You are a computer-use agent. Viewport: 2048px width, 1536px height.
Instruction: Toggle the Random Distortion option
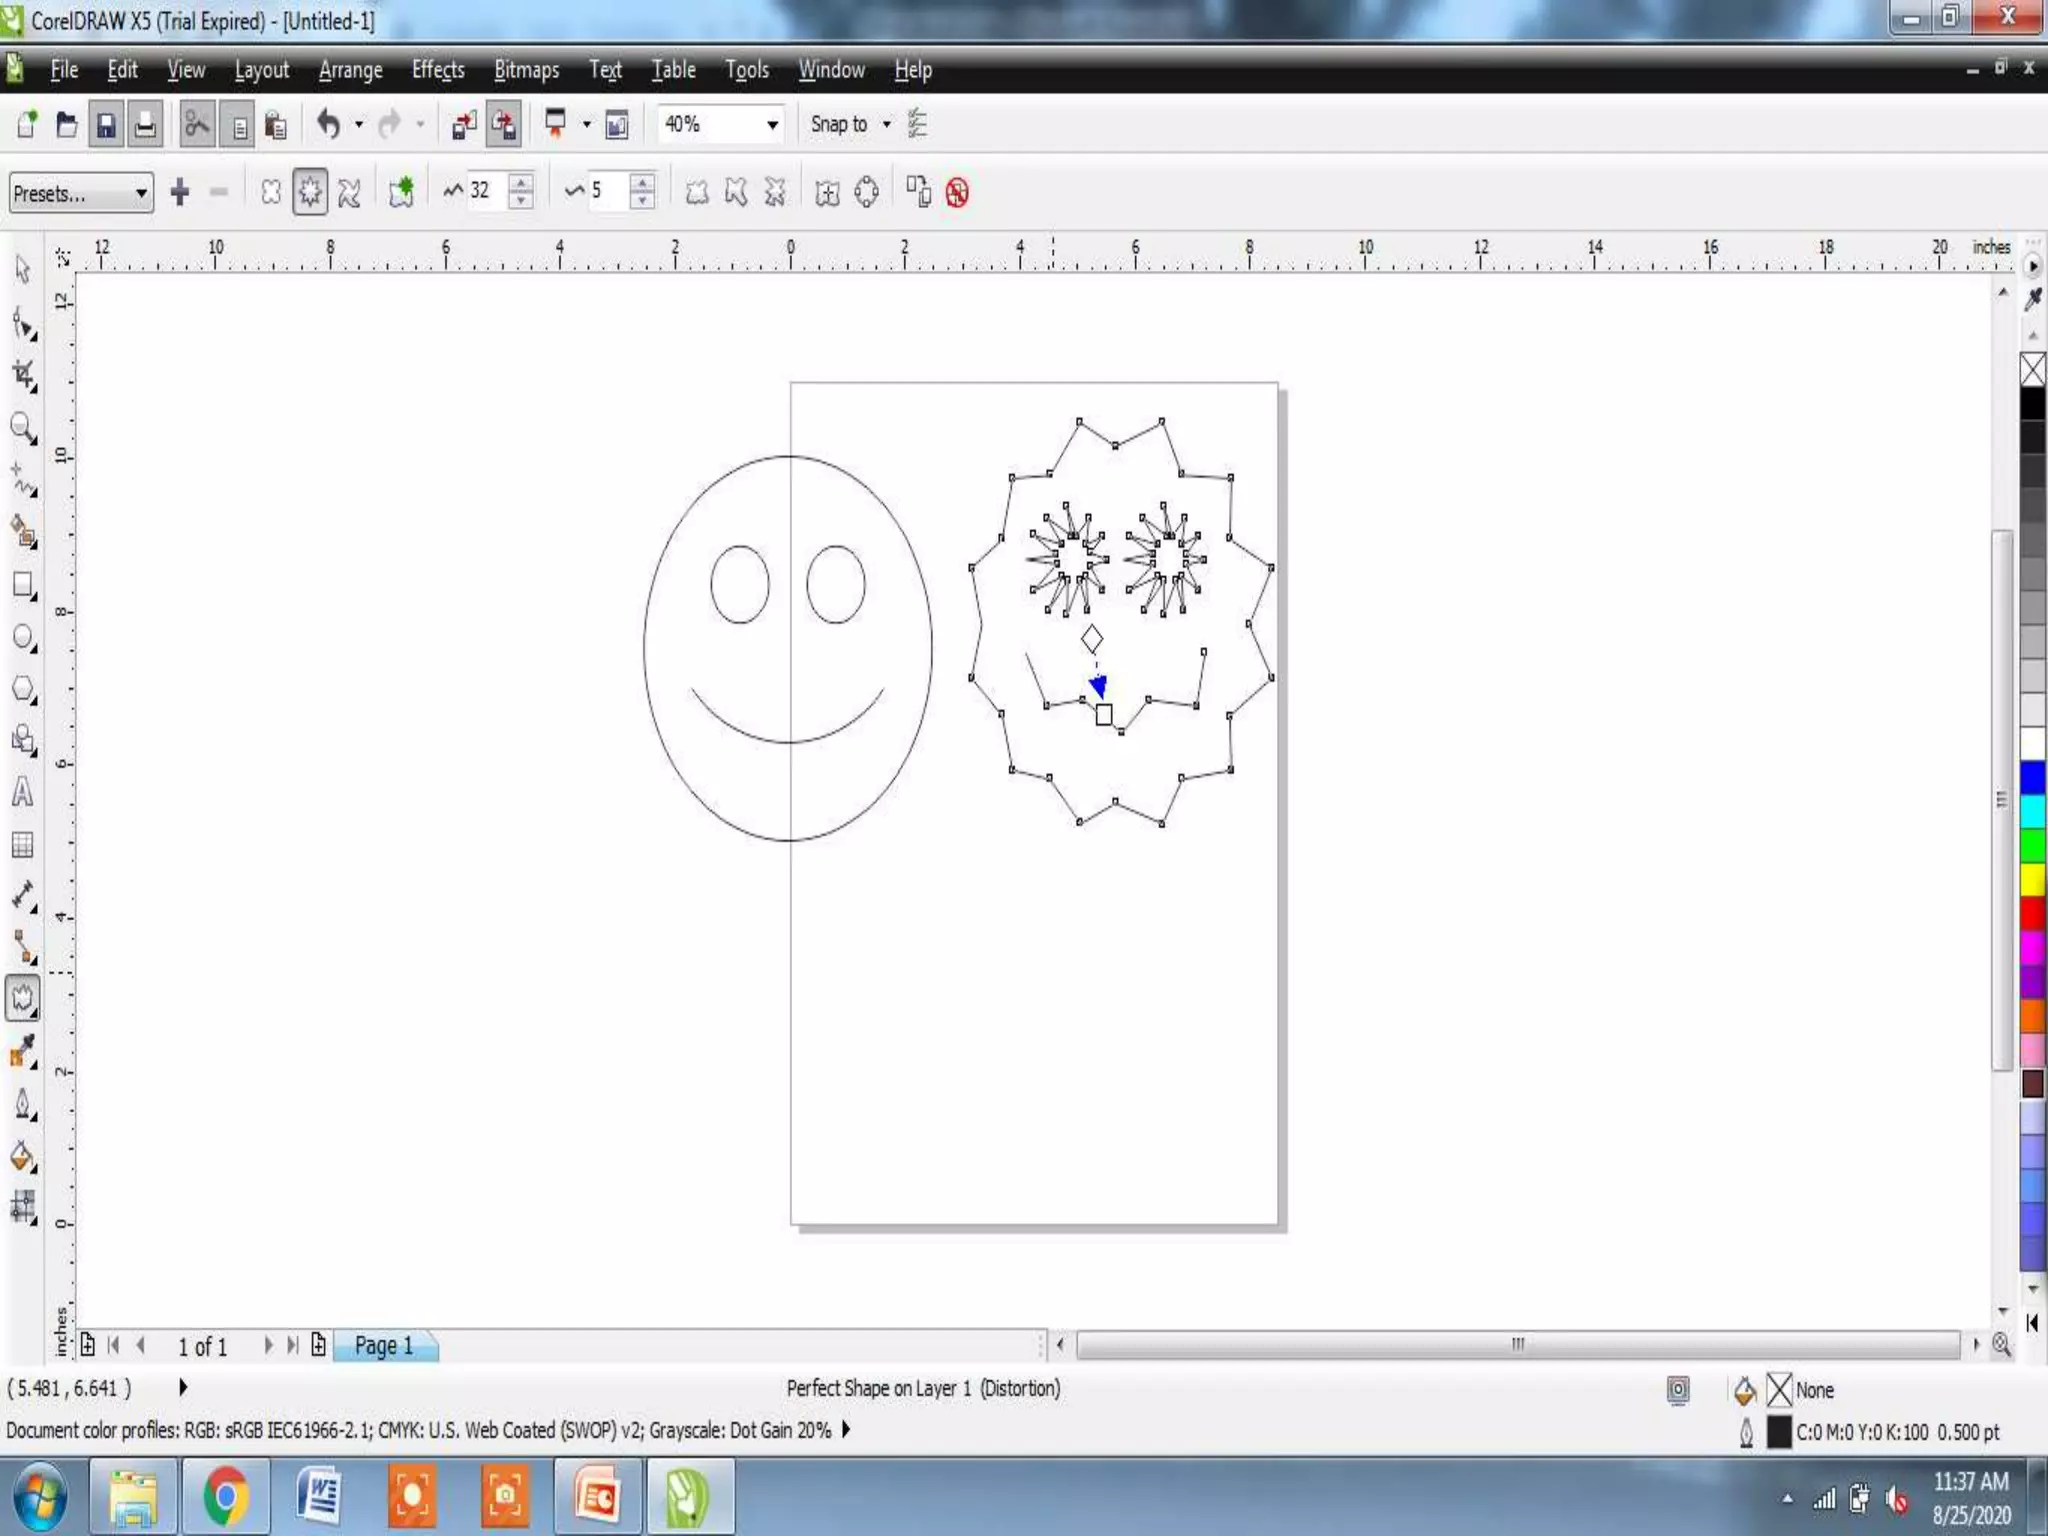coord(697,192)
